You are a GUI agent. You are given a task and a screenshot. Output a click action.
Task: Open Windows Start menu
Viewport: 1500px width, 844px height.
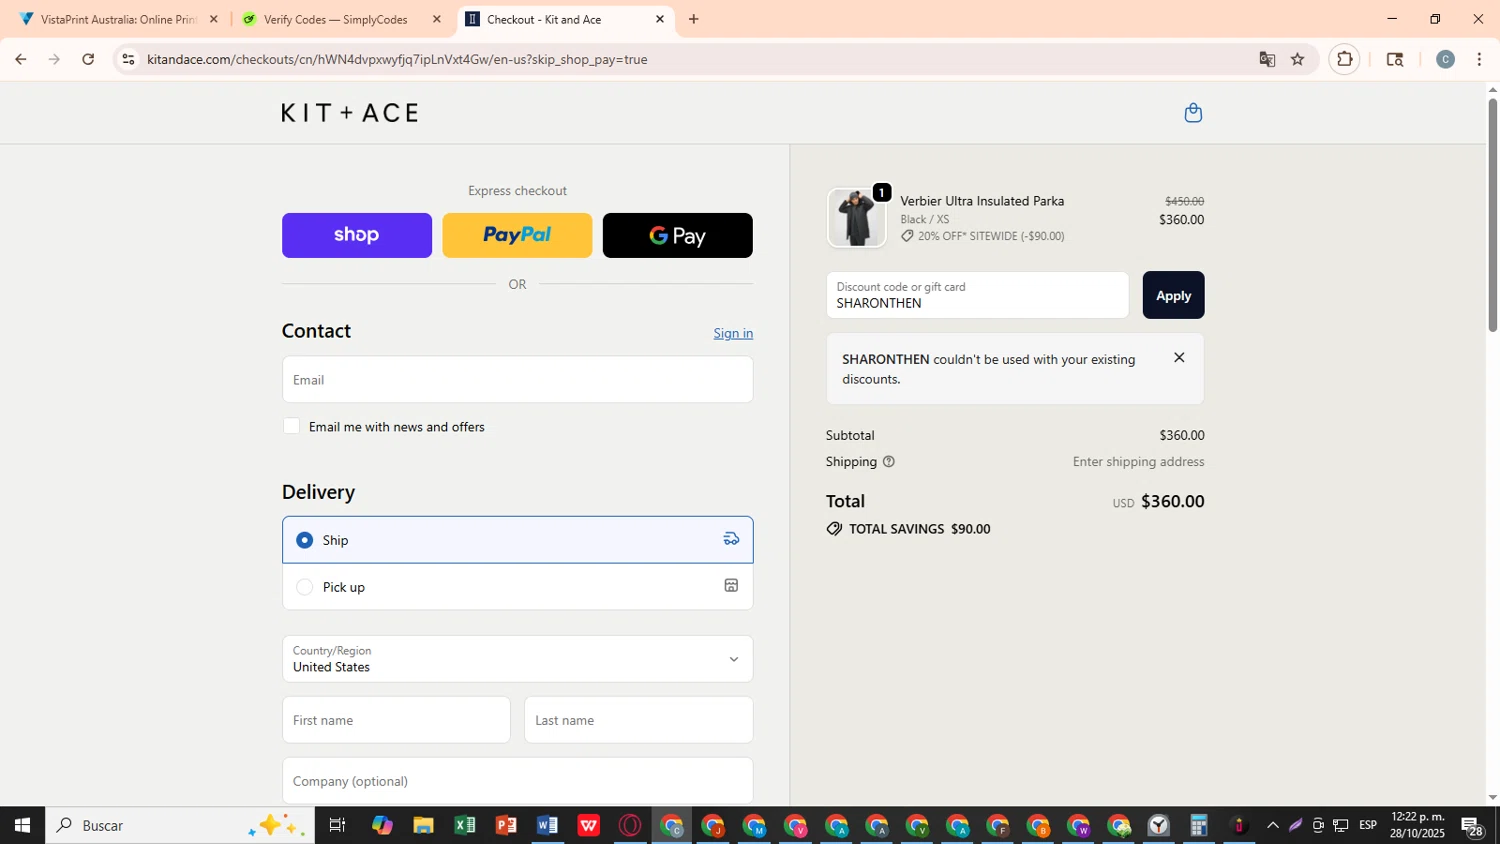click(22, 825)
